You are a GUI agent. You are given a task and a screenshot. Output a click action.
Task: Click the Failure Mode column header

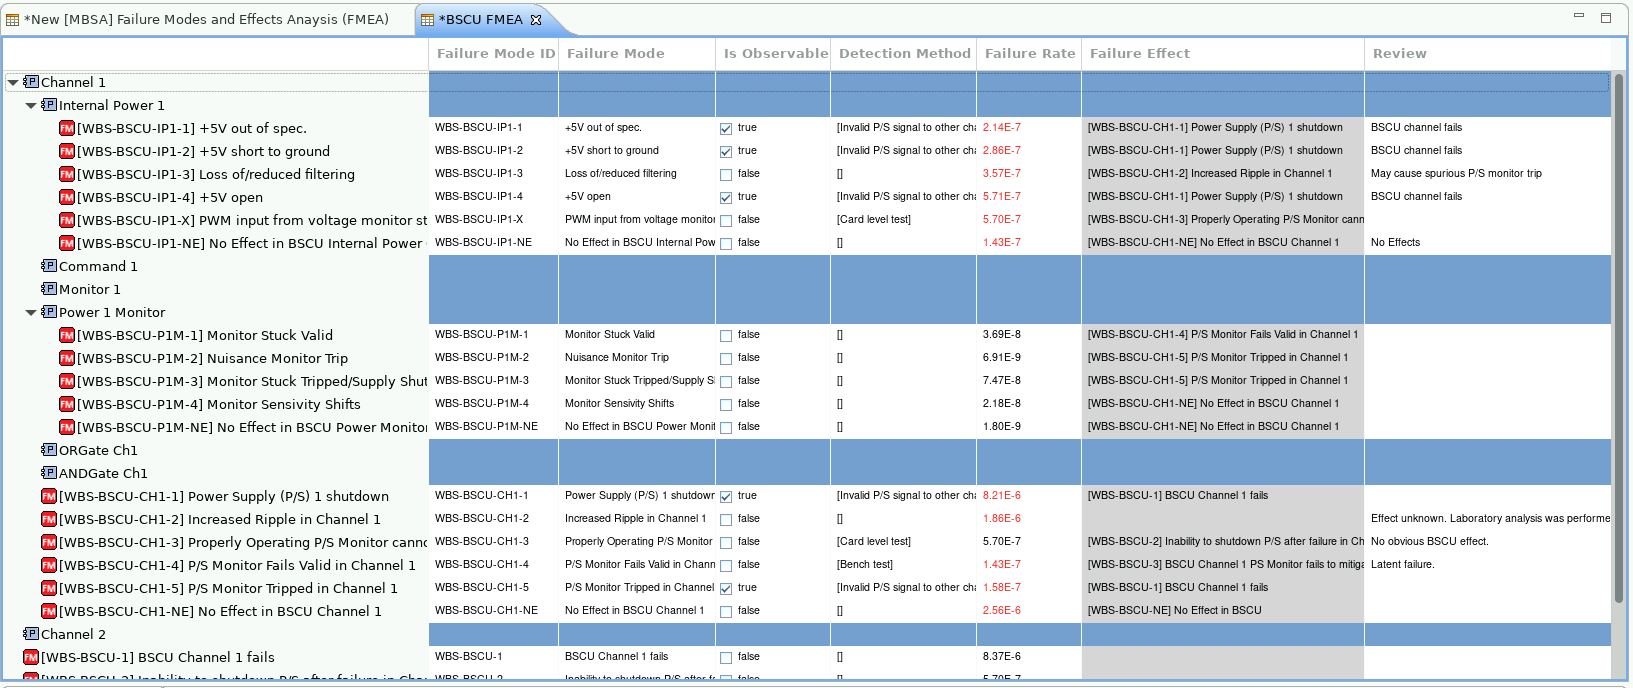637,54
